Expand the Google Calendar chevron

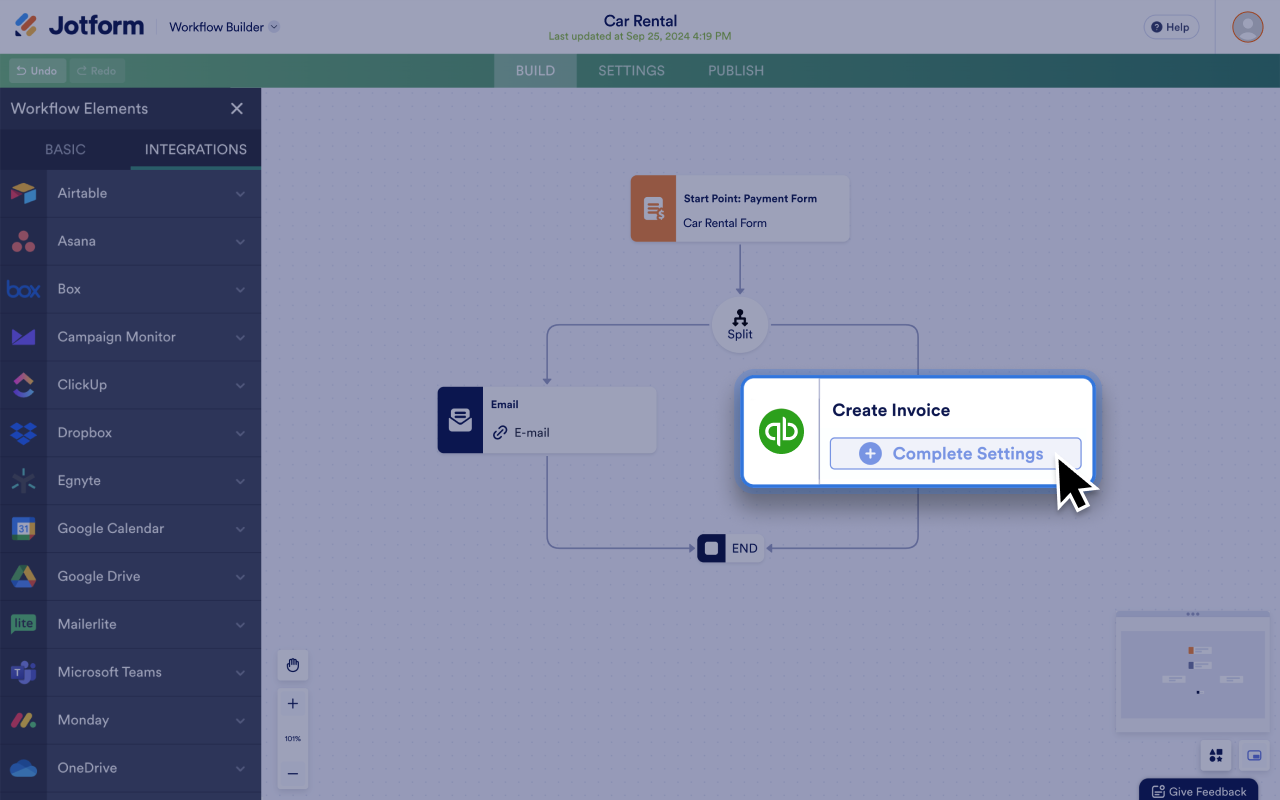tap(240, 529)
